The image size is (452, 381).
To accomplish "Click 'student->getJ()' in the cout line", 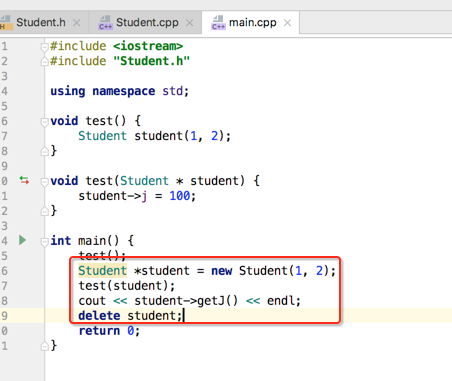I will click(x=186, y=301).
